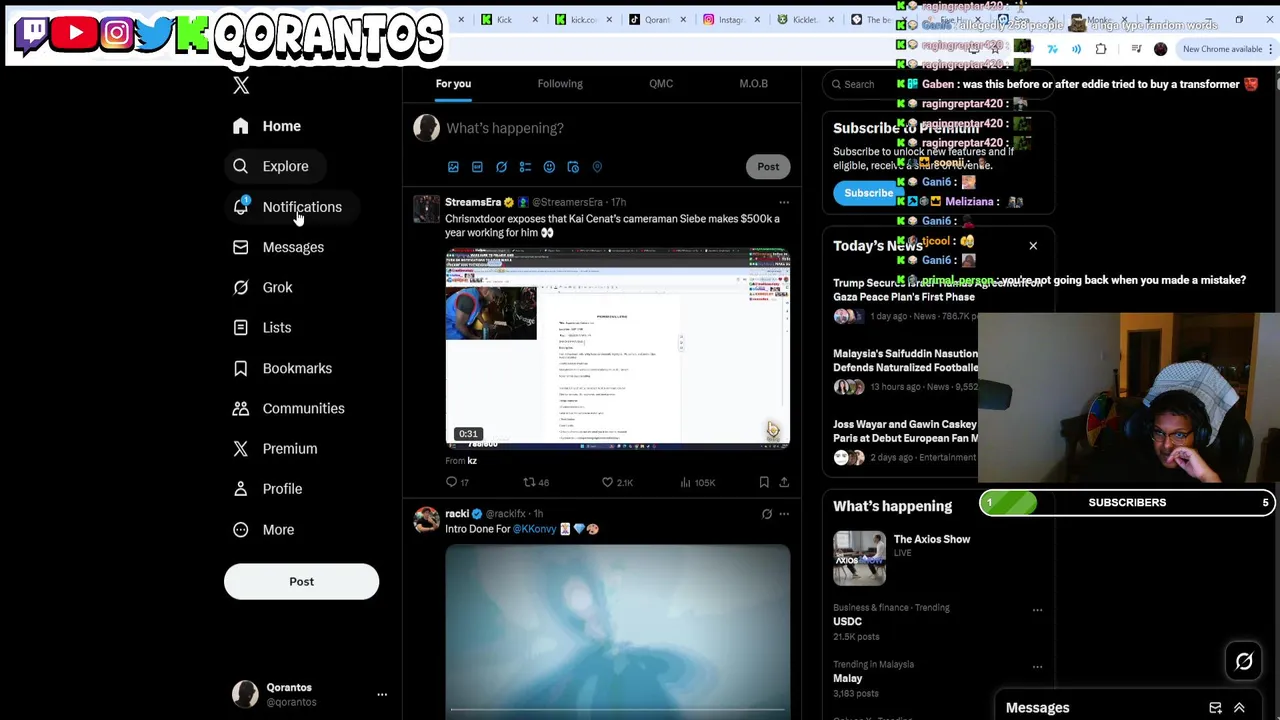Screen dimensions: 1280x720
Task: Open more options on racki post
Action: pos(784,514)
